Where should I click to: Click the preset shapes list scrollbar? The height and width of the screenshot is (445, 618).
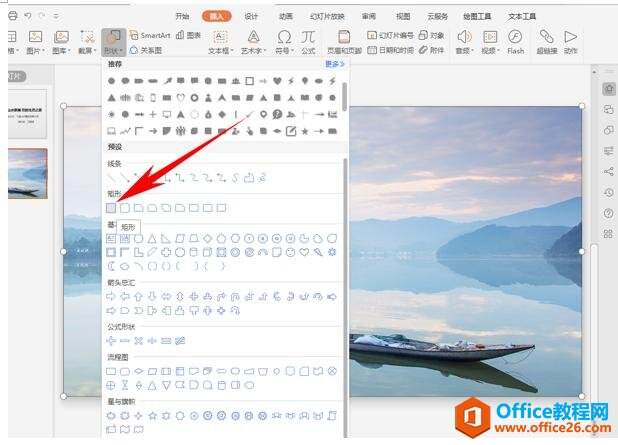(x=346, y=298)
